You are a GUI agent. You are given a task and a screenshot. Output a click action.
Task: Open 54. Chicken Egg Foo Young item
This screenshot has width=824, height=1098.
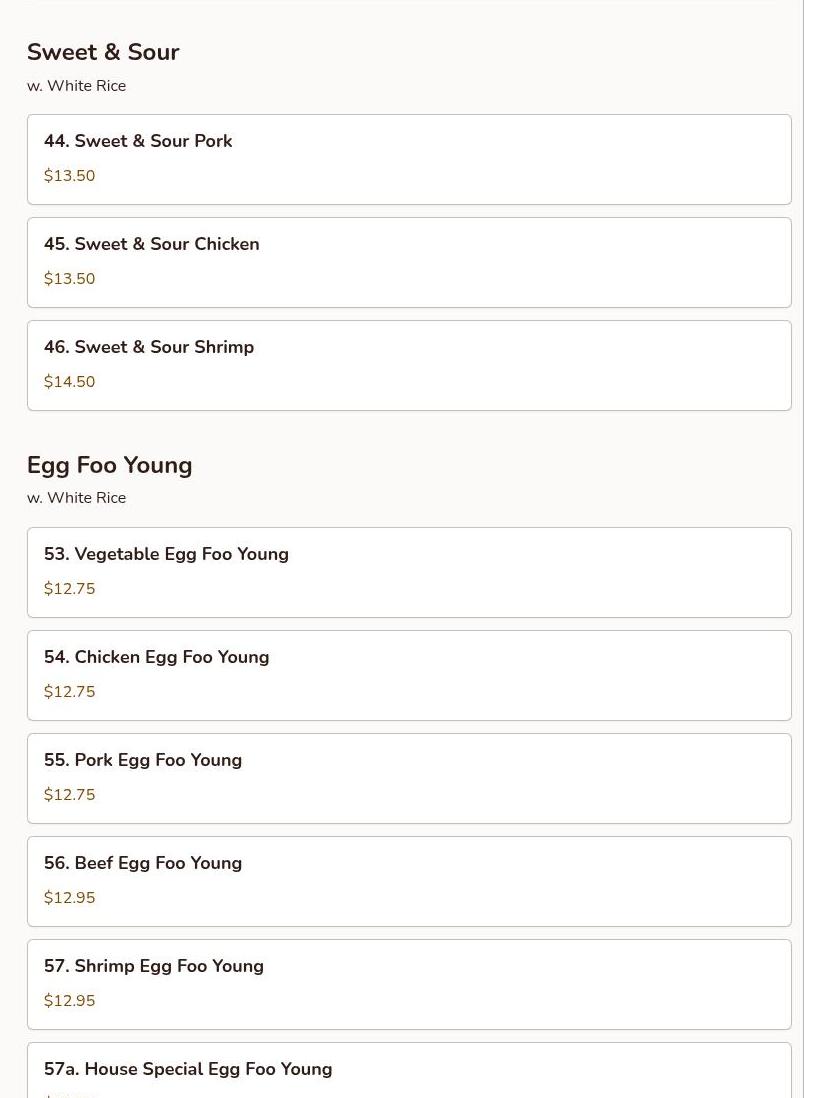(x=408, y=675)
